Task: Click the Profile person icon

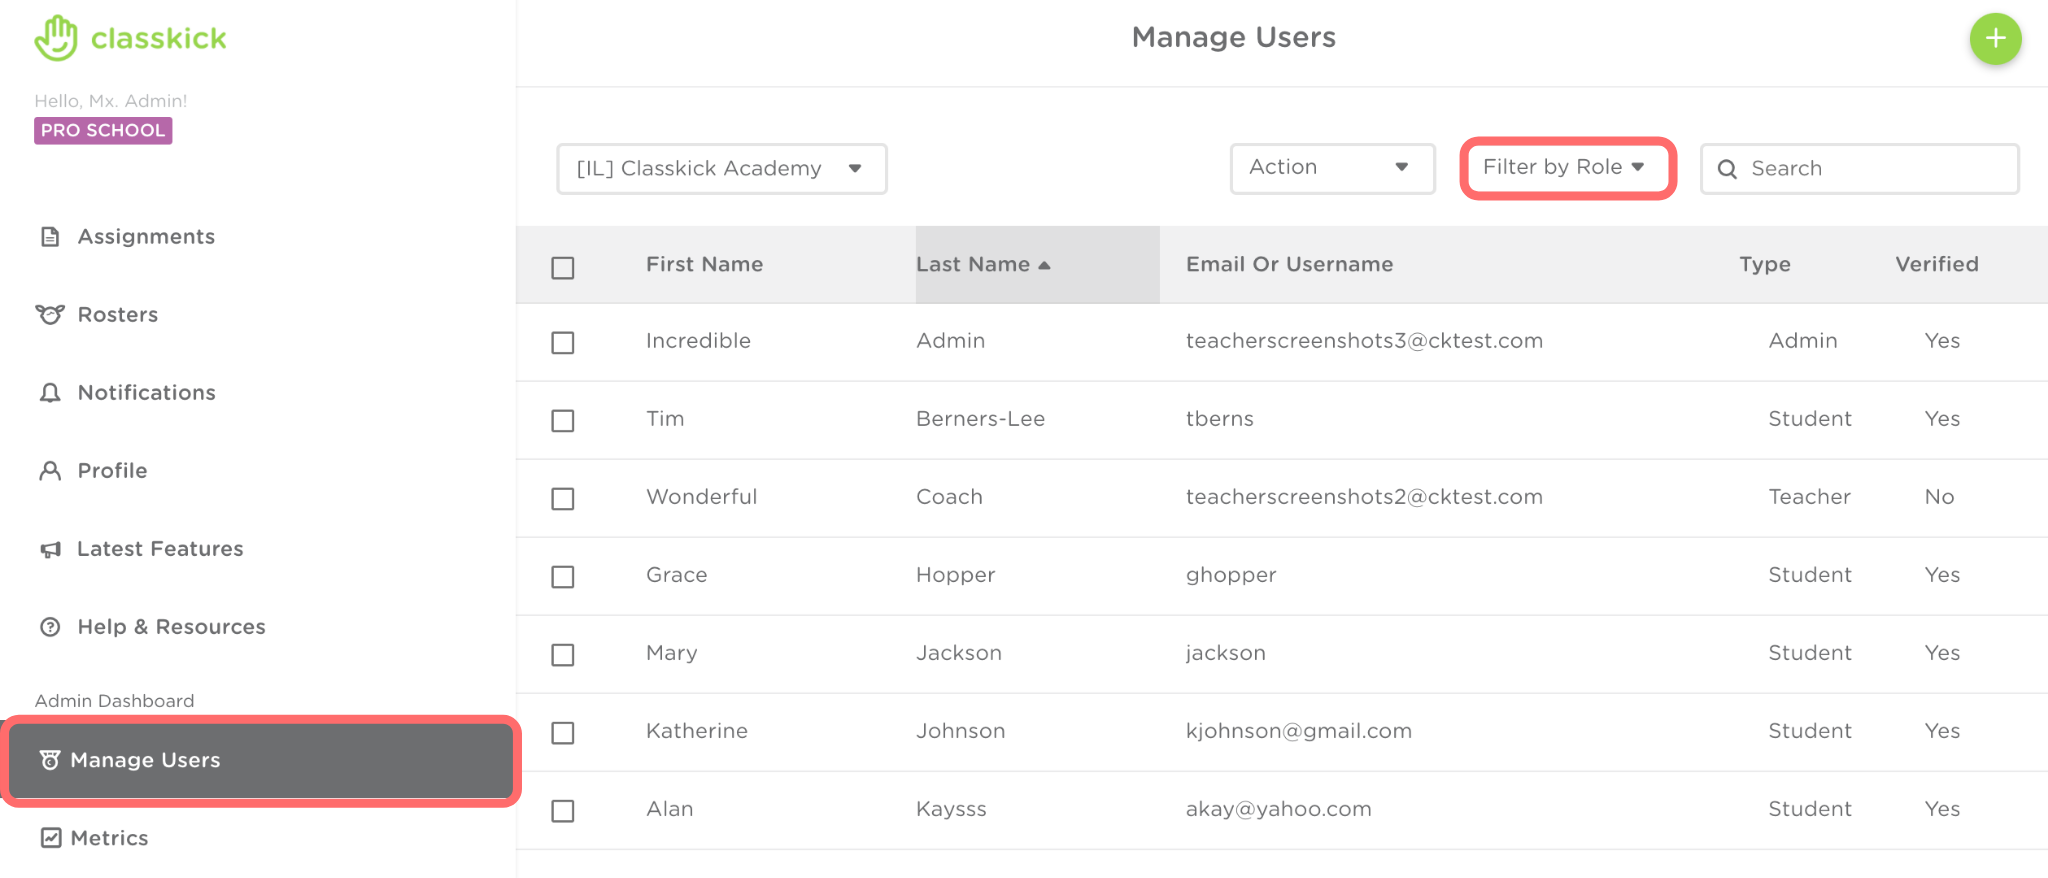Action: coord(50,471)
